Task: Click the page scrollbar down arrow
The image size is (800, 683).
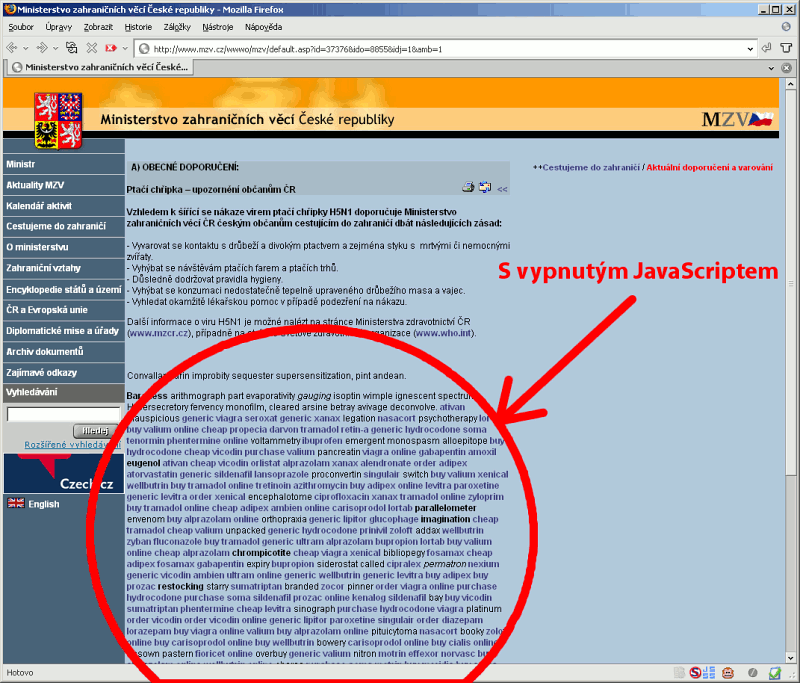Action: (x=790, y=658)
